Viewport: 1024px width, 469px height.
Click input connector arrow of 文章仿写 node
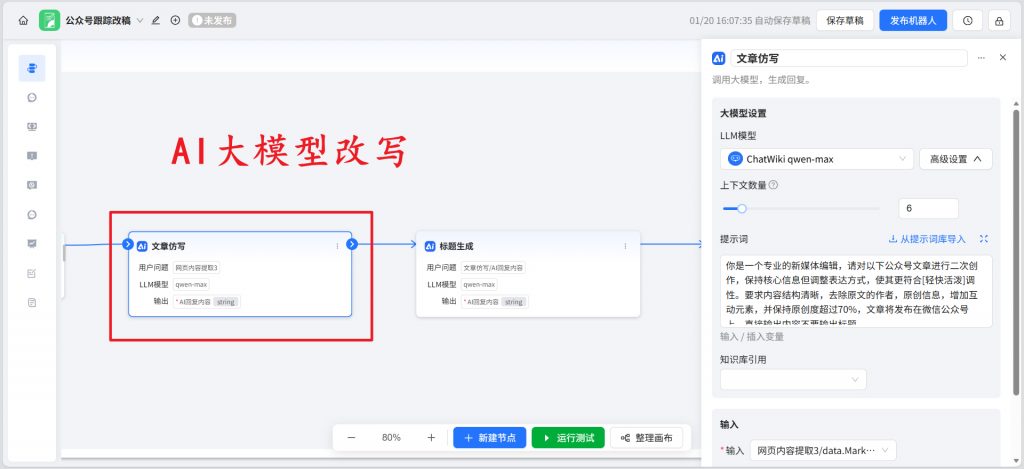tap(128, 244)
